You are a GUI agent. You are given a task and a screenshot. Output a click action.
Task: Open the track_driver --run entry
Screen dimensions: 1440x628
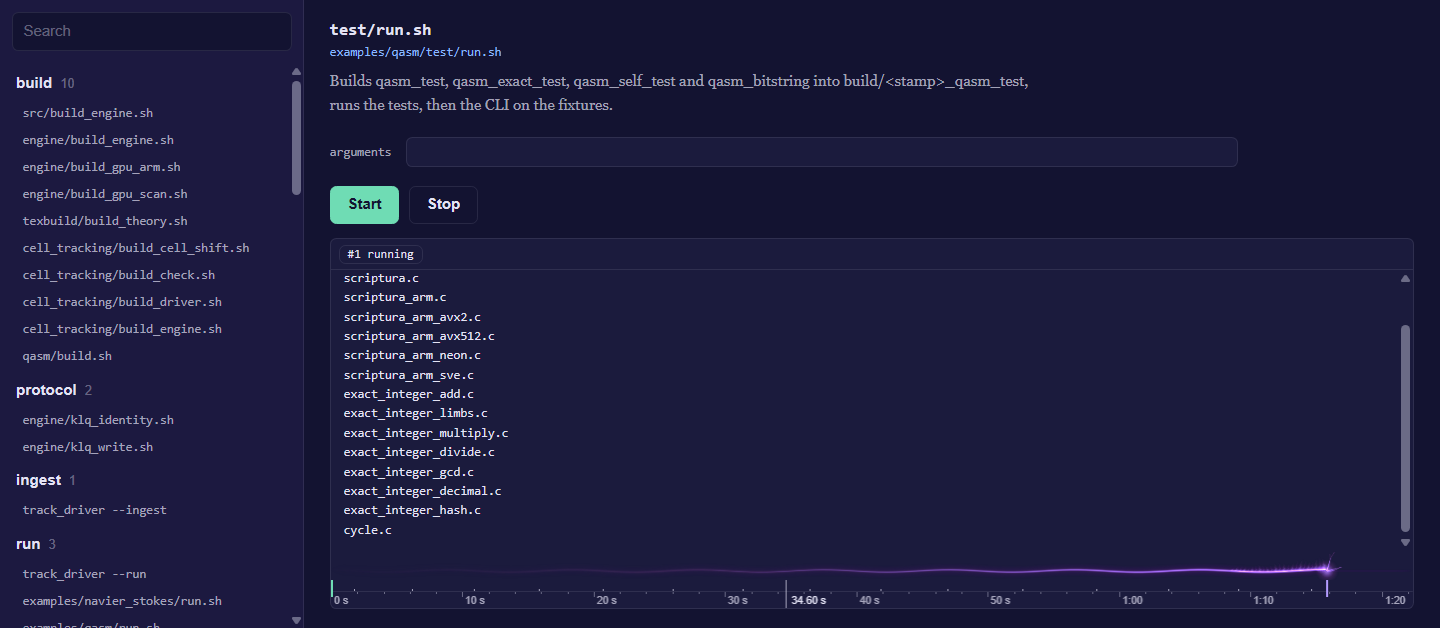coord(84,574)
